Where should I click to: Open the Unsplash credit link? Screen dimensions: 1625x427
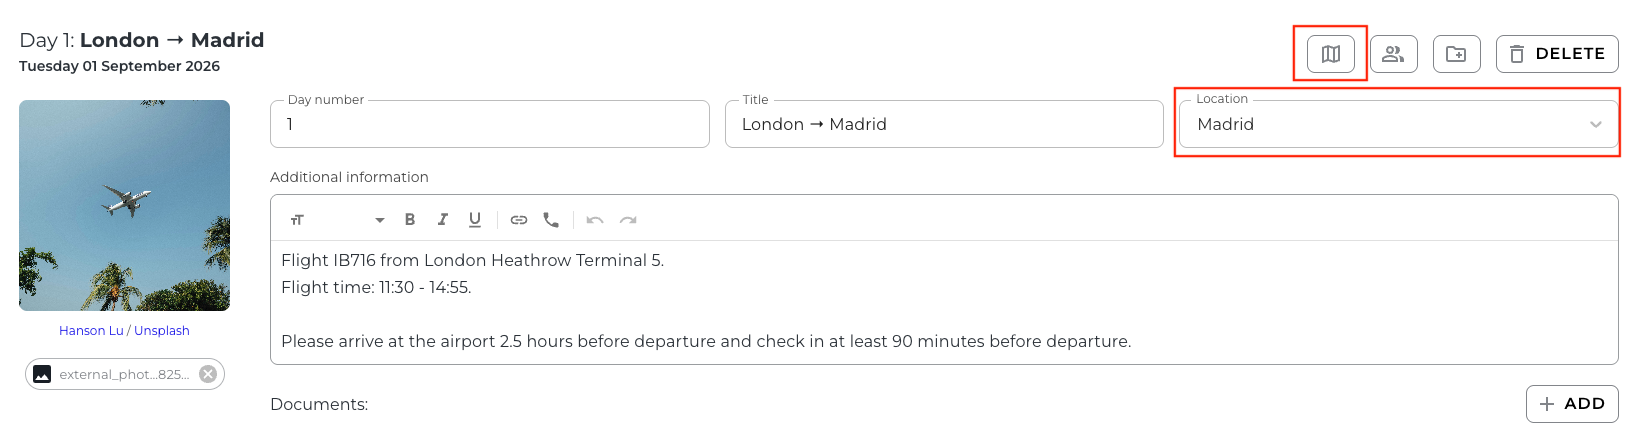tap(162, 331)
